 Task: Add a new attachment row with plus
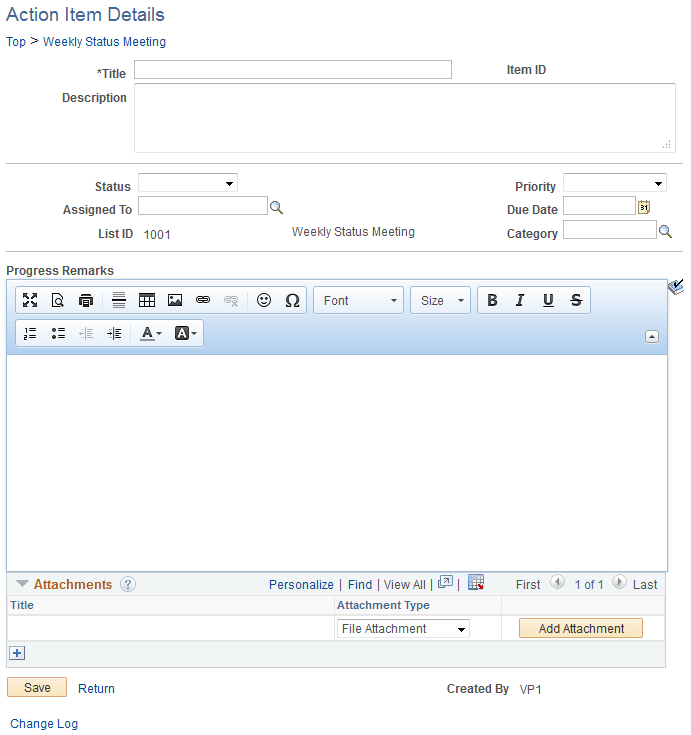click(x=17, y=653)
